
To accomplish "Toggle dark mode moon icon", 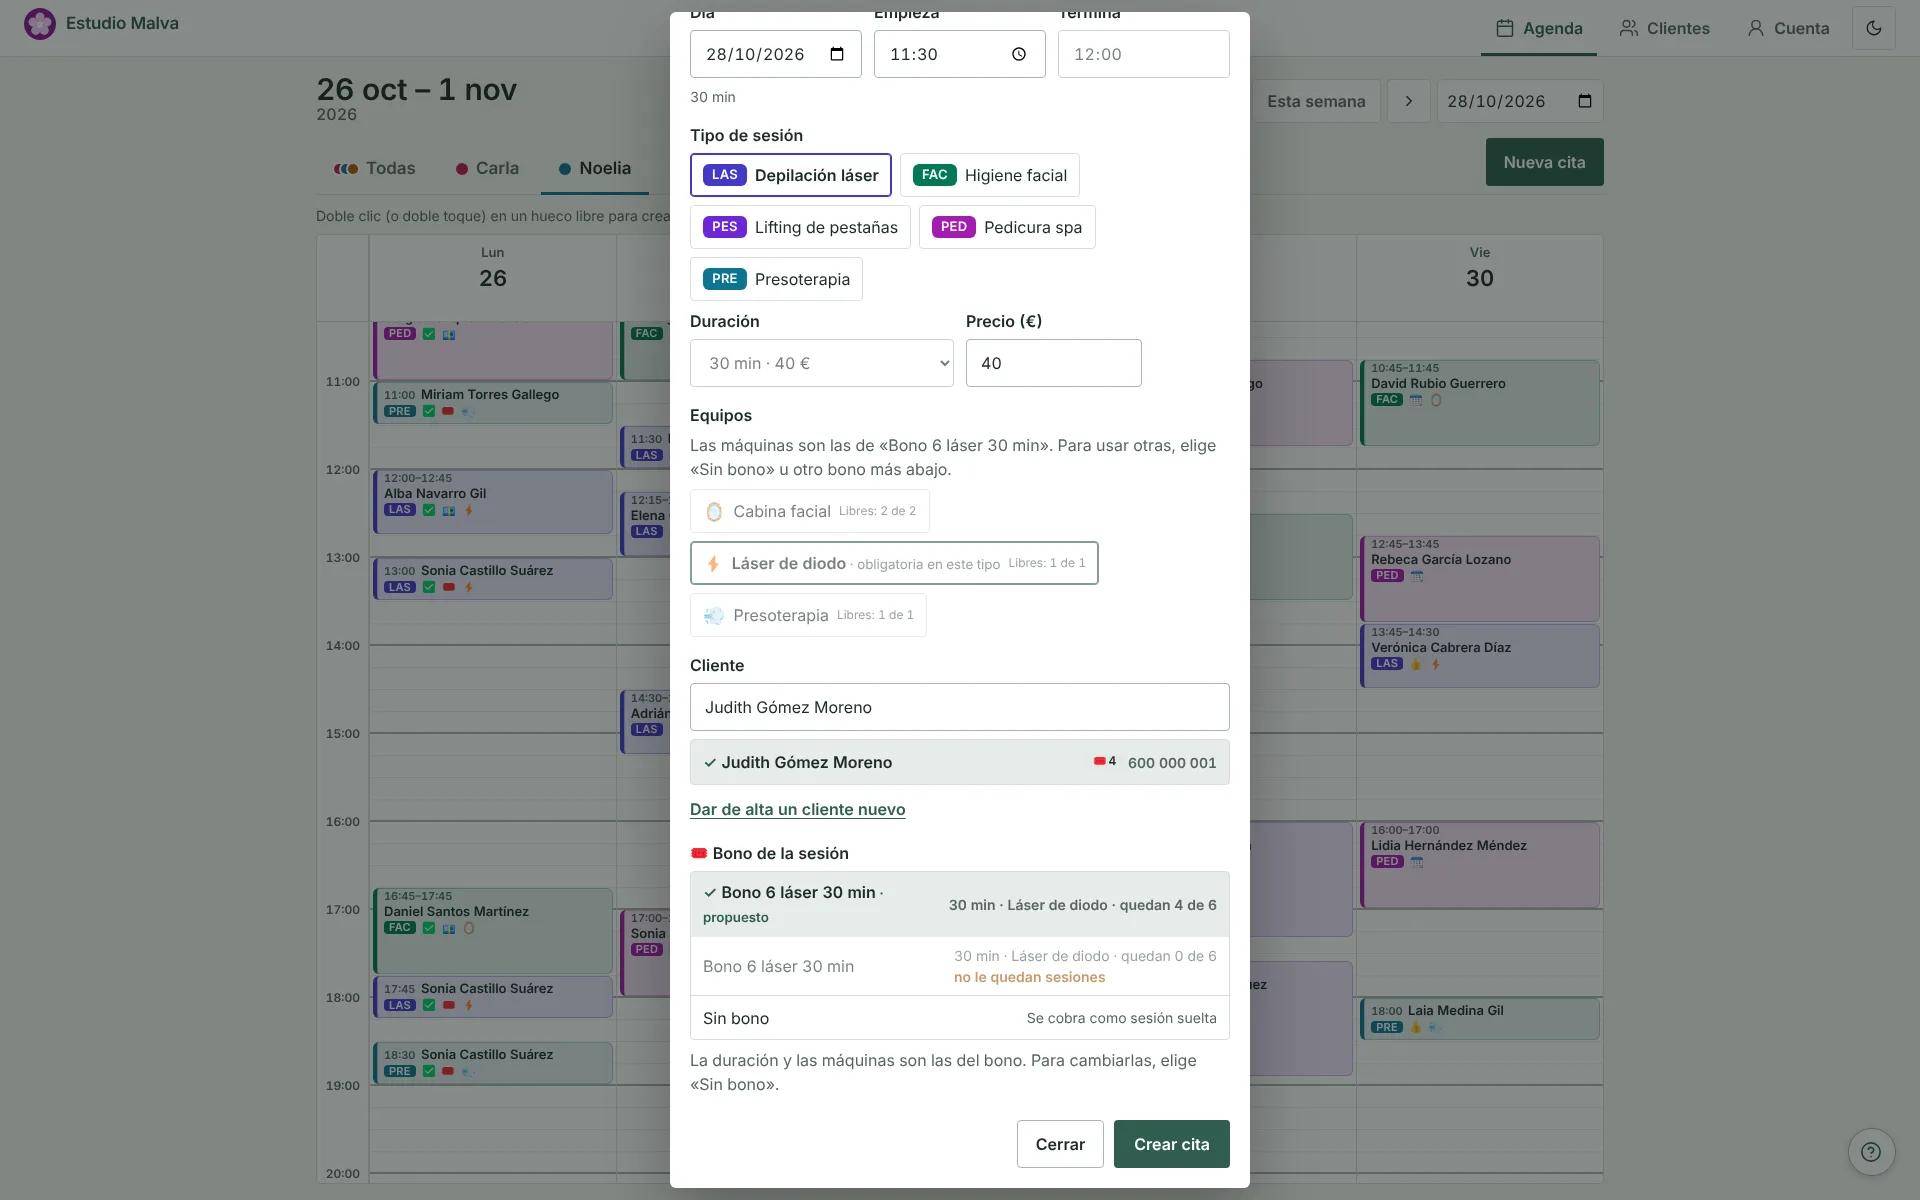I will [x=1873, y=28].
